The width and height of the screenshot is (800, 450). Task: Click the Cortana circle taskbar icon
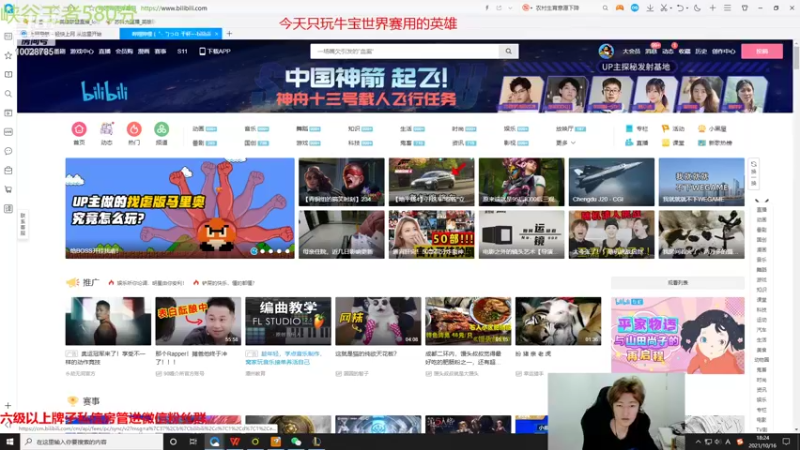[x=173, y=442]
